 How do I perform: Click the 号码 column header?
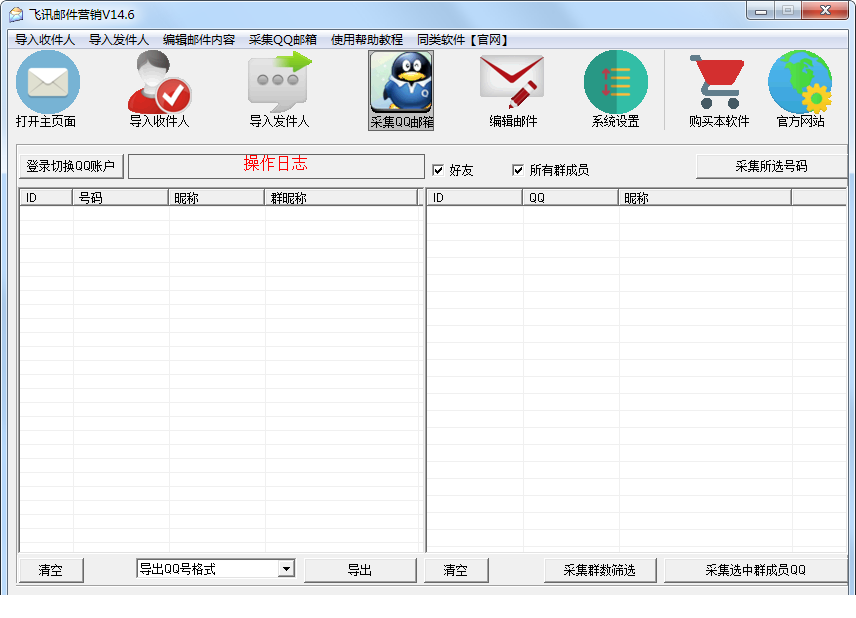pyautogui.click(x=120, y=198)
